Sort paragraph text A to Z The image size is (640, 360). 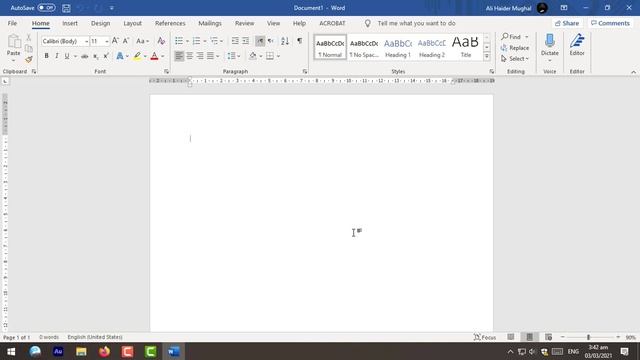point(285,41)
